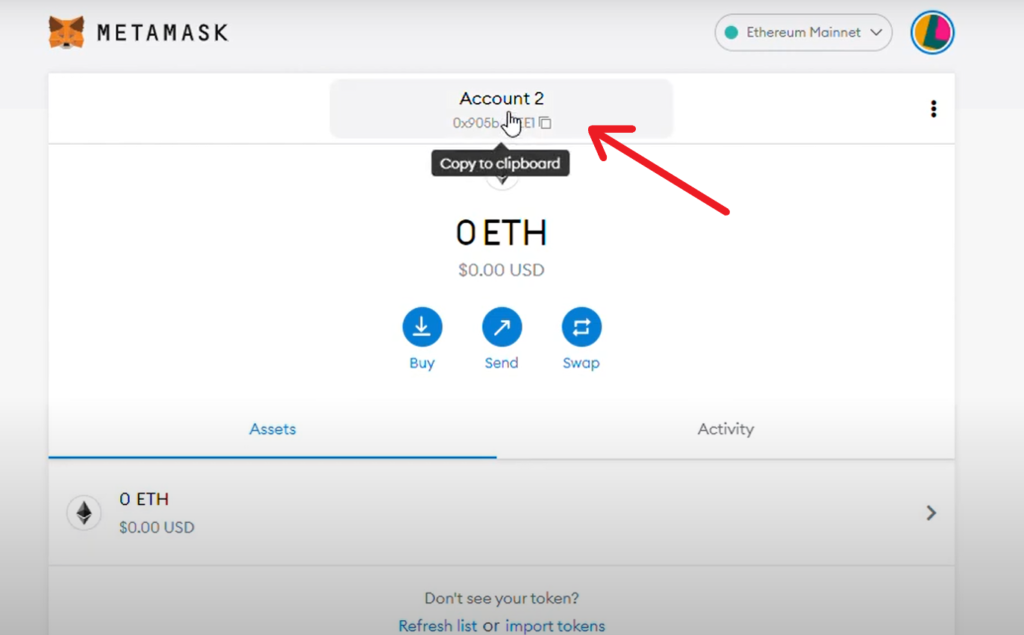Screen dimensions: 1024x635
Task: Open the Swap feature icon
Action: 581,324
